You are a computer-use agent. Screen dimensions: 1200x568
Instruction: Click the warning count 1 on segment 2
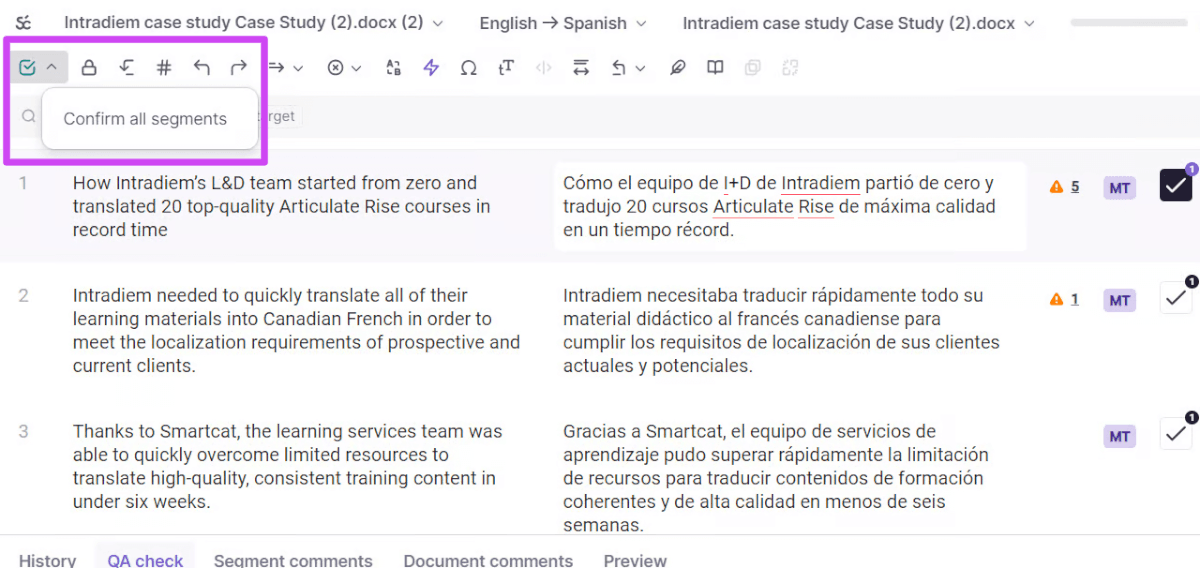coord(1075,300)
